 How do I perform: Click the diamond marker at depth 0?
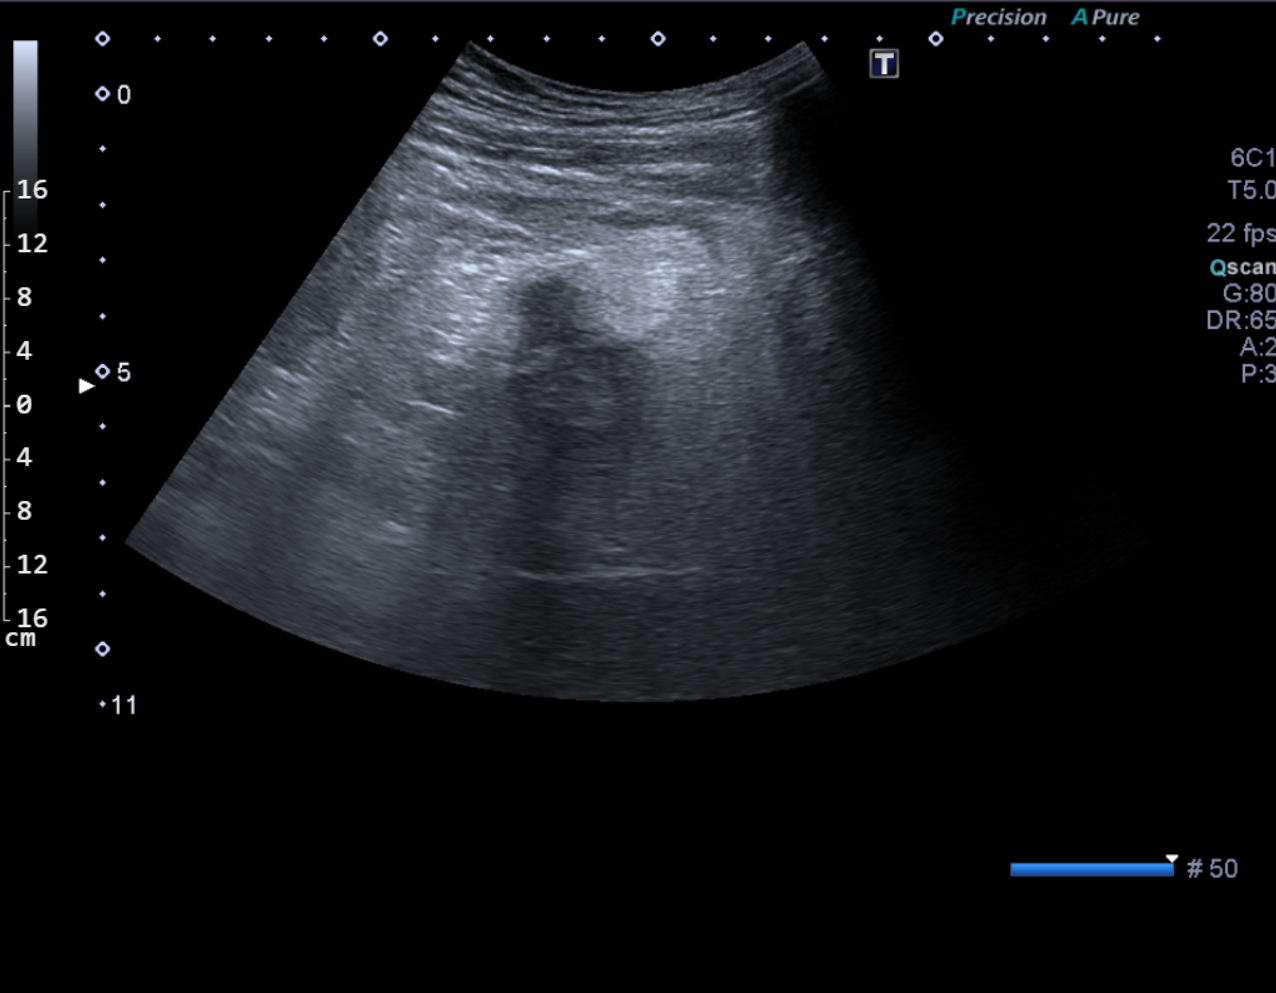[102, 94]
